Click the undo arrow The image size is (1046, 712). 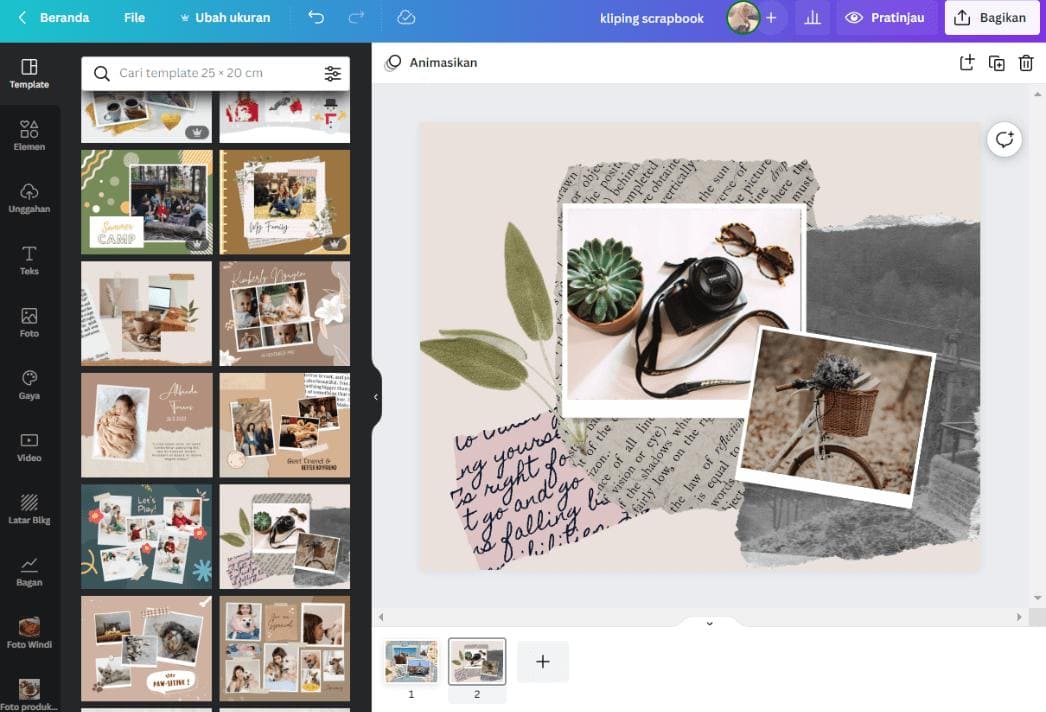pos(316,17)
